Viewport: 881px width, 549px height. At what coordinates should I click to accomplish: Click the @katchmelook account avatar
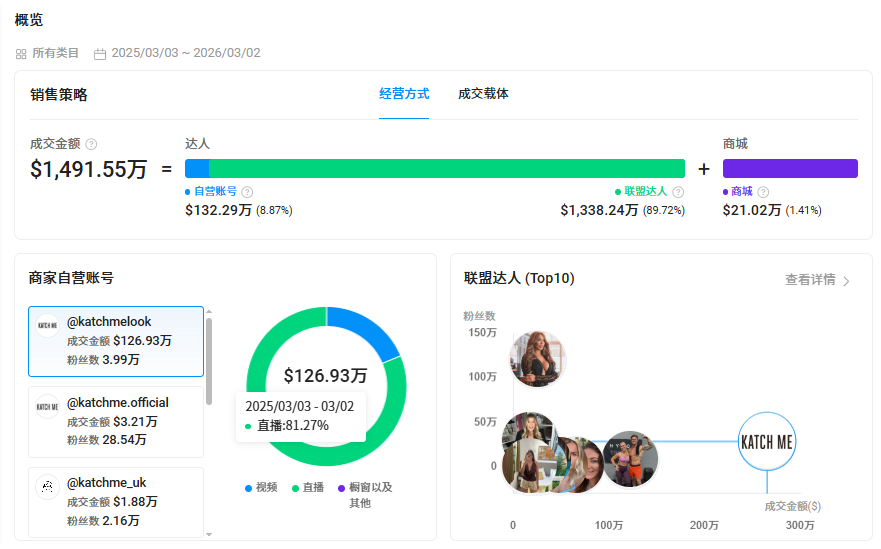[x=48, y=324]
